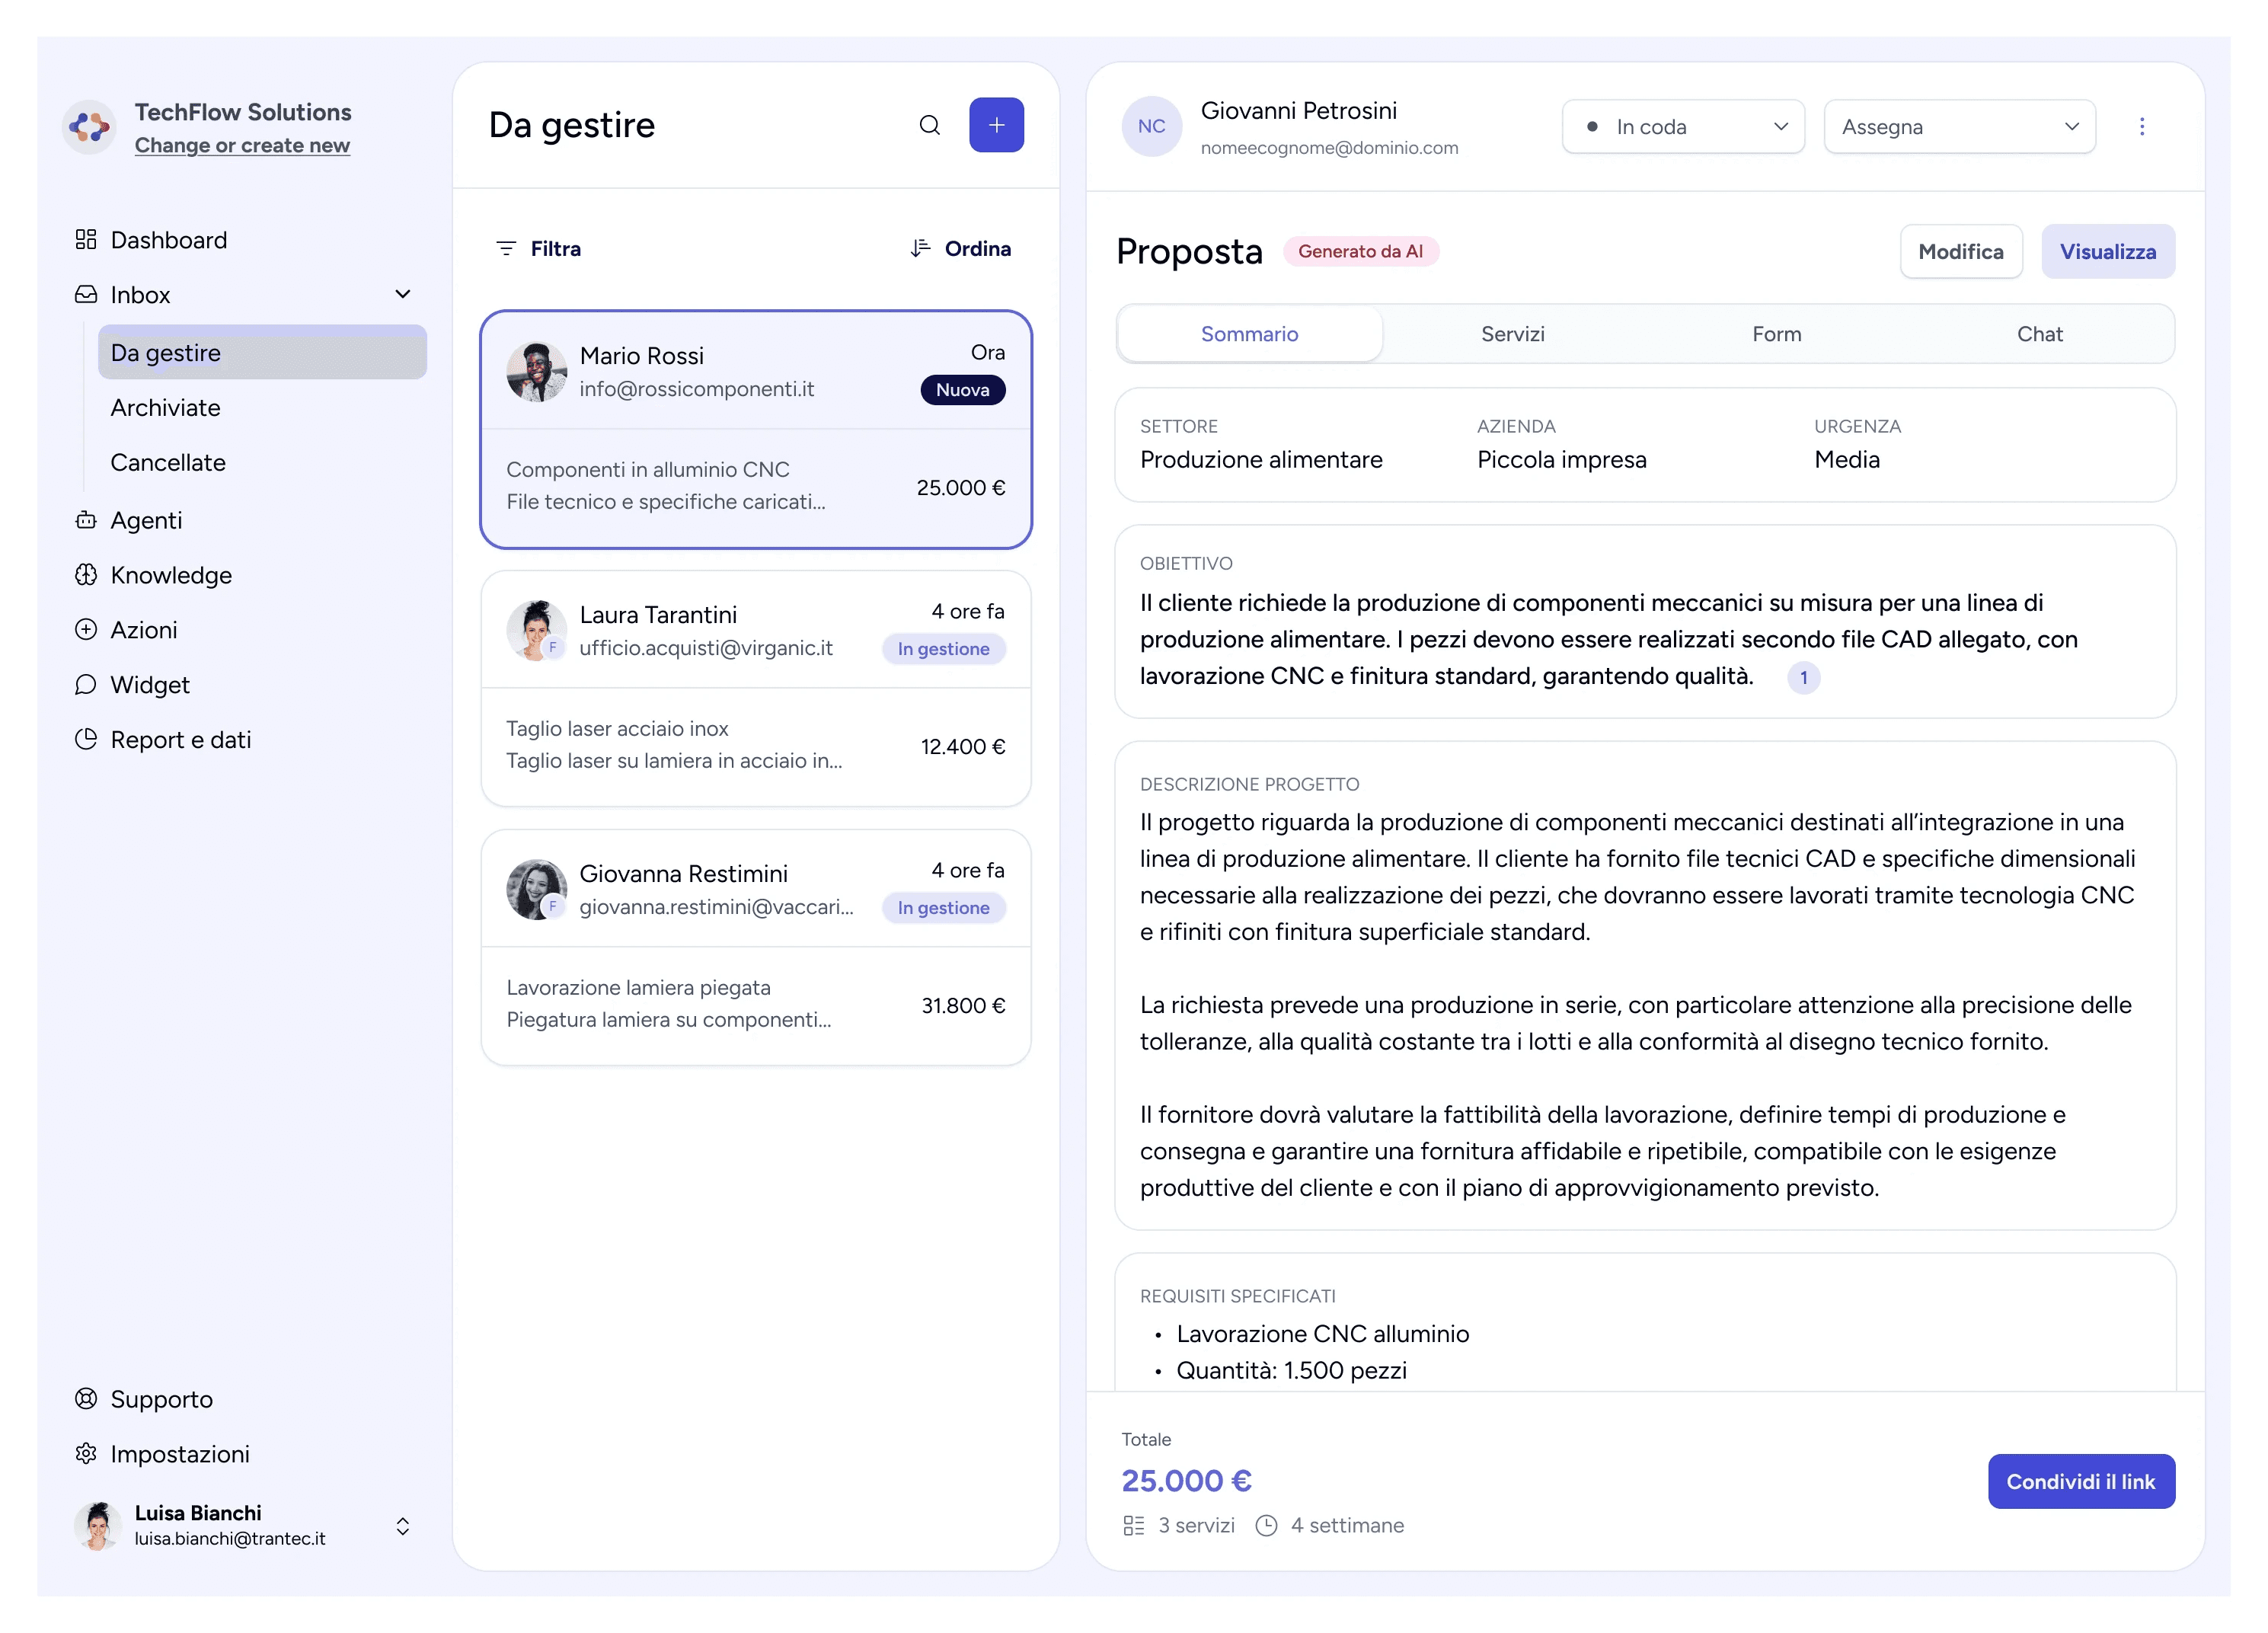2268x1633 pixels.
Task: Click the Ordina sort control
Action: tap(960, 248)
